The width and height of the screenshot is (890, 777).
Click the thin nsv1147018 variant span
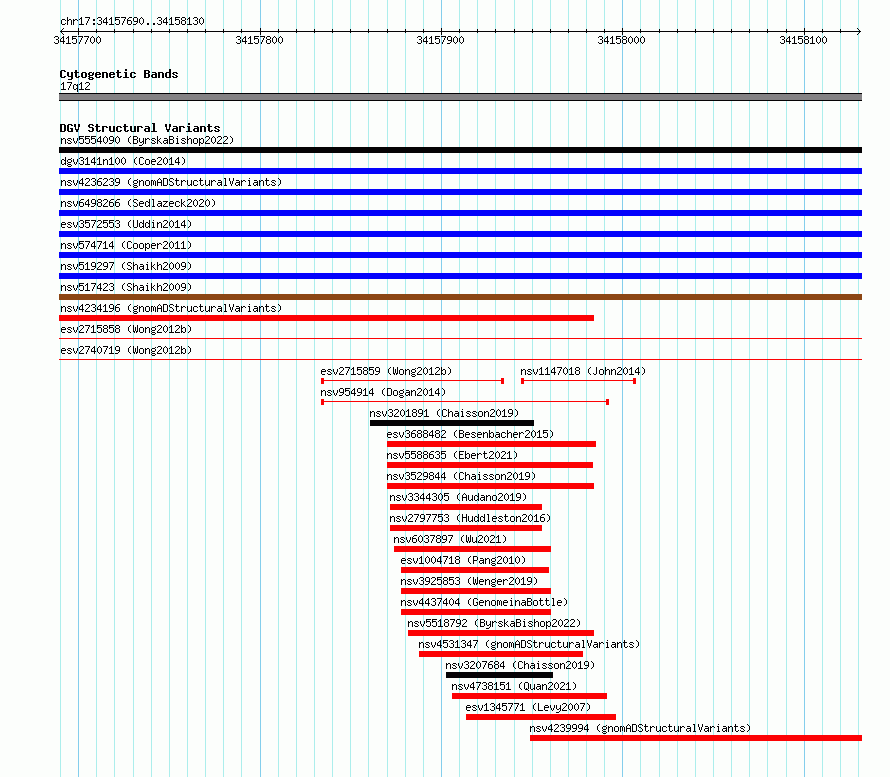pos(578,381)
